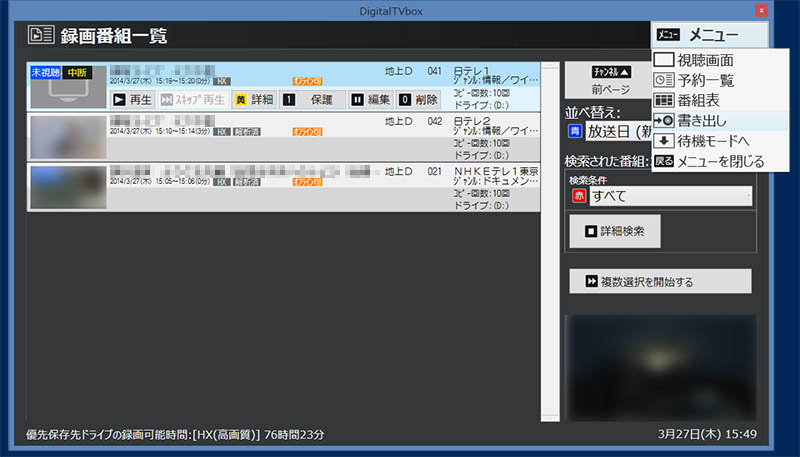Click 複数選択を開始する button
This screenshot has width=800, height=457.
click(660, 281)
